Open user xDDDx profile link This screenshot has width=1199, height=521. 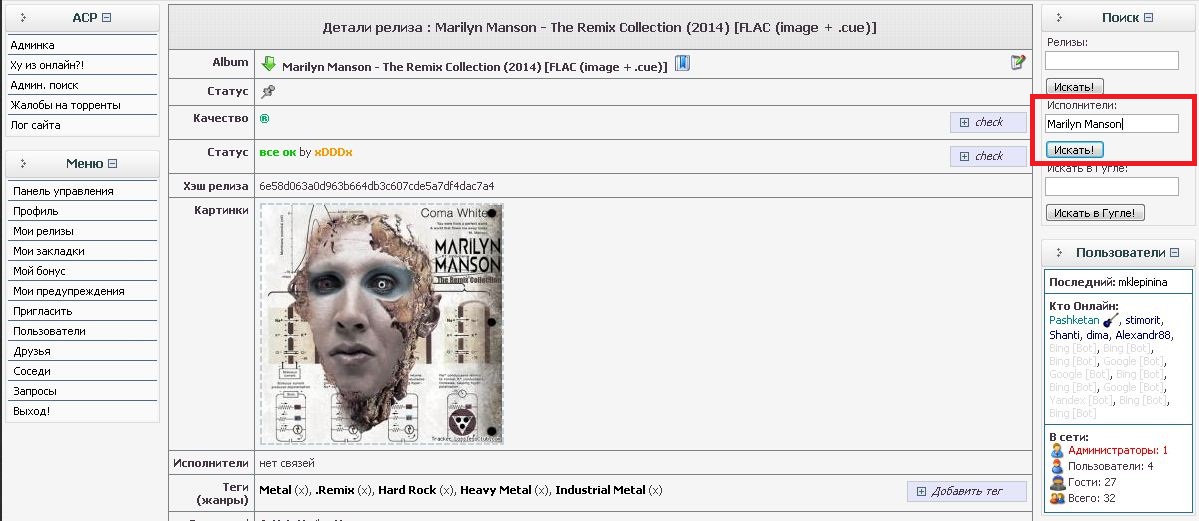pyautogui.click(x=333, y=152)
